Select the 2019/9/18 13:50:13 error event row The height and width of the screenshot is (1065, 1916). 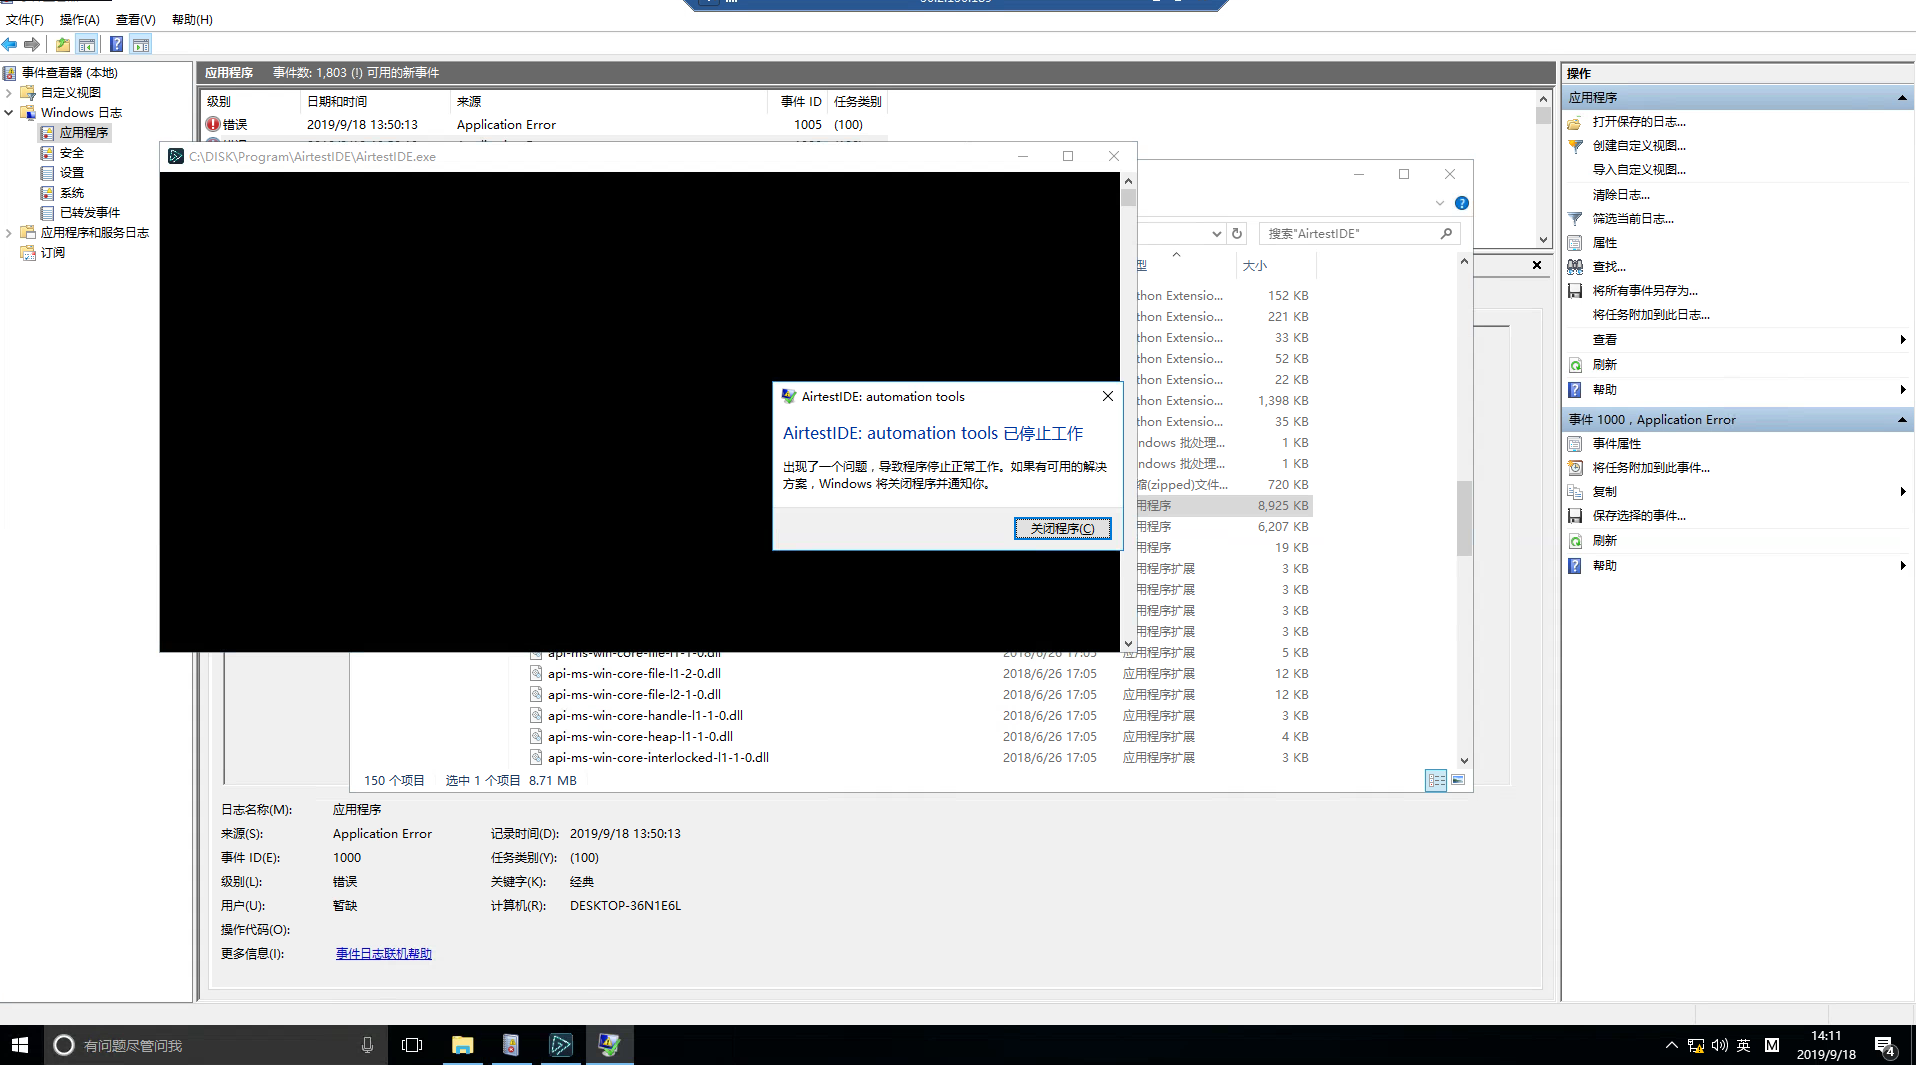coord(545,125)
